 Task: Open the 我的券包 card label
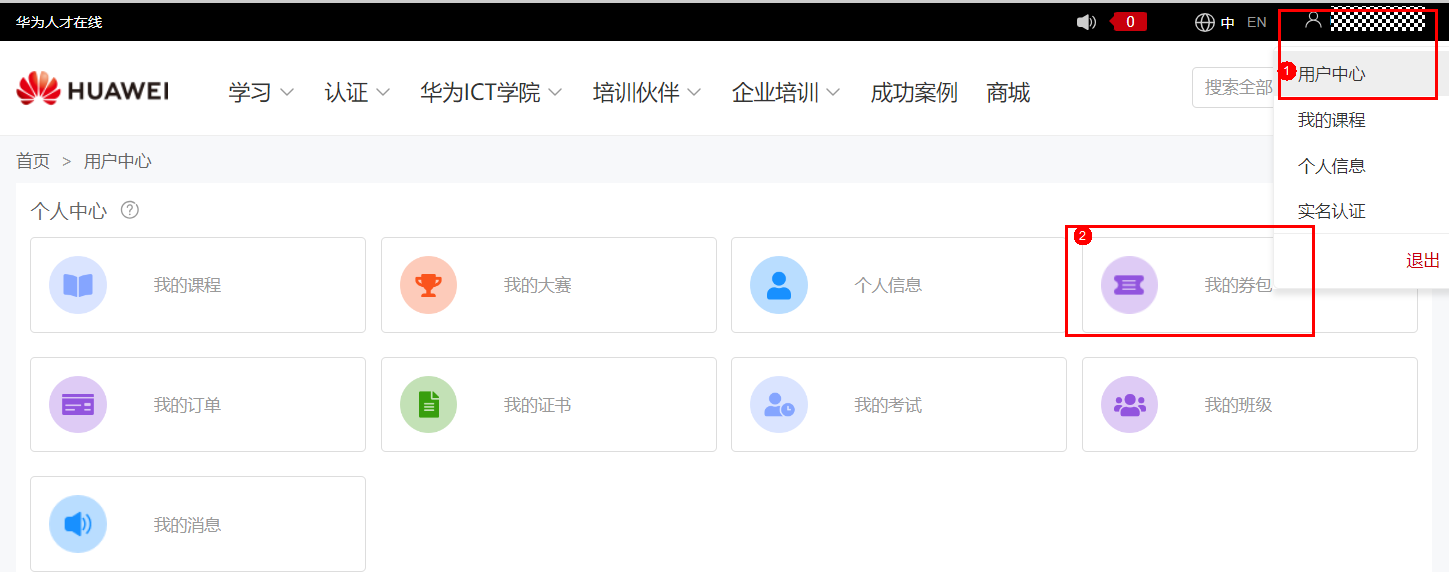pos(1238,285)
